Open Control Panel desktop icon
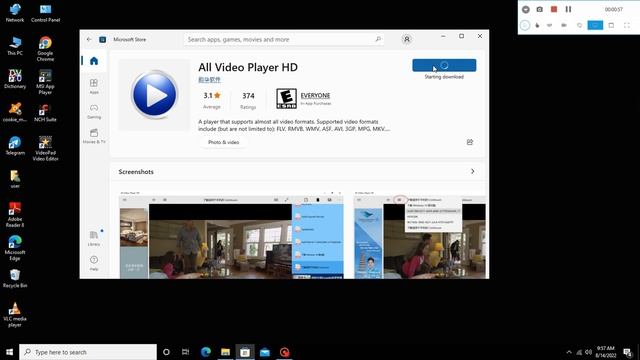Viewport: 640px width, 360px height. tap(45, 13)
